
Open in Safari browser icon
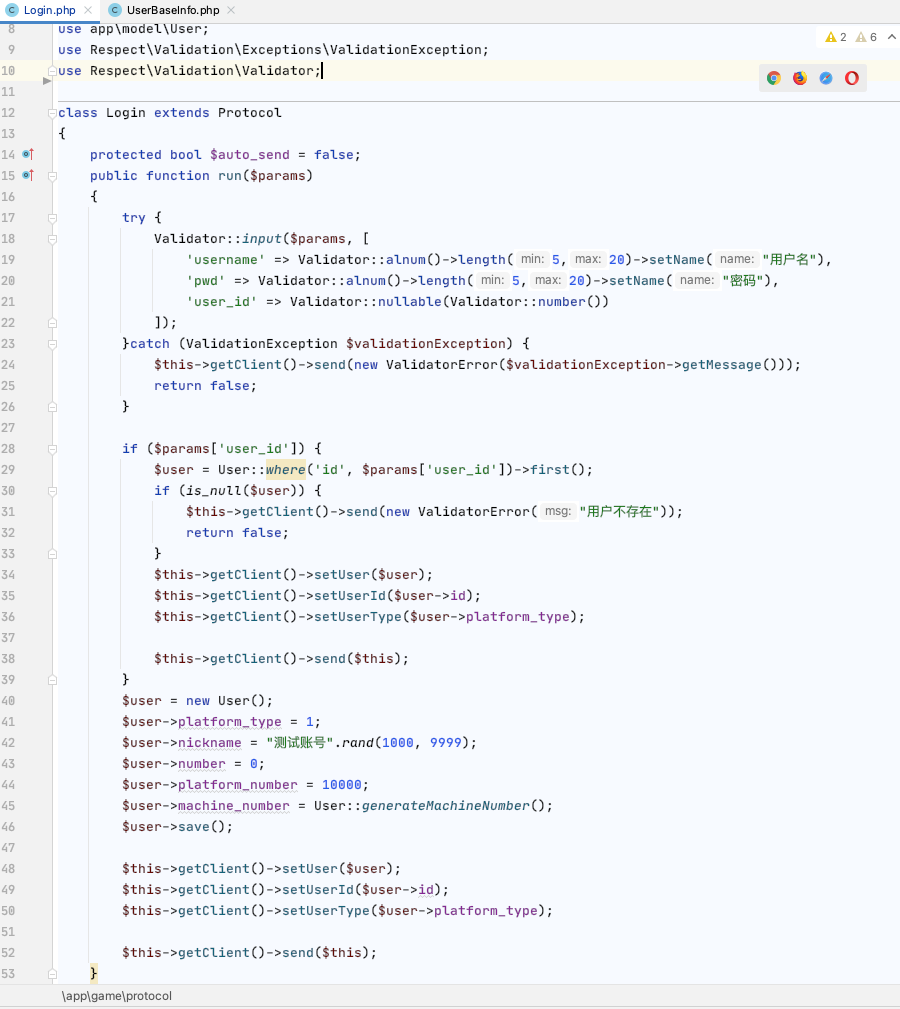point(826,79)
